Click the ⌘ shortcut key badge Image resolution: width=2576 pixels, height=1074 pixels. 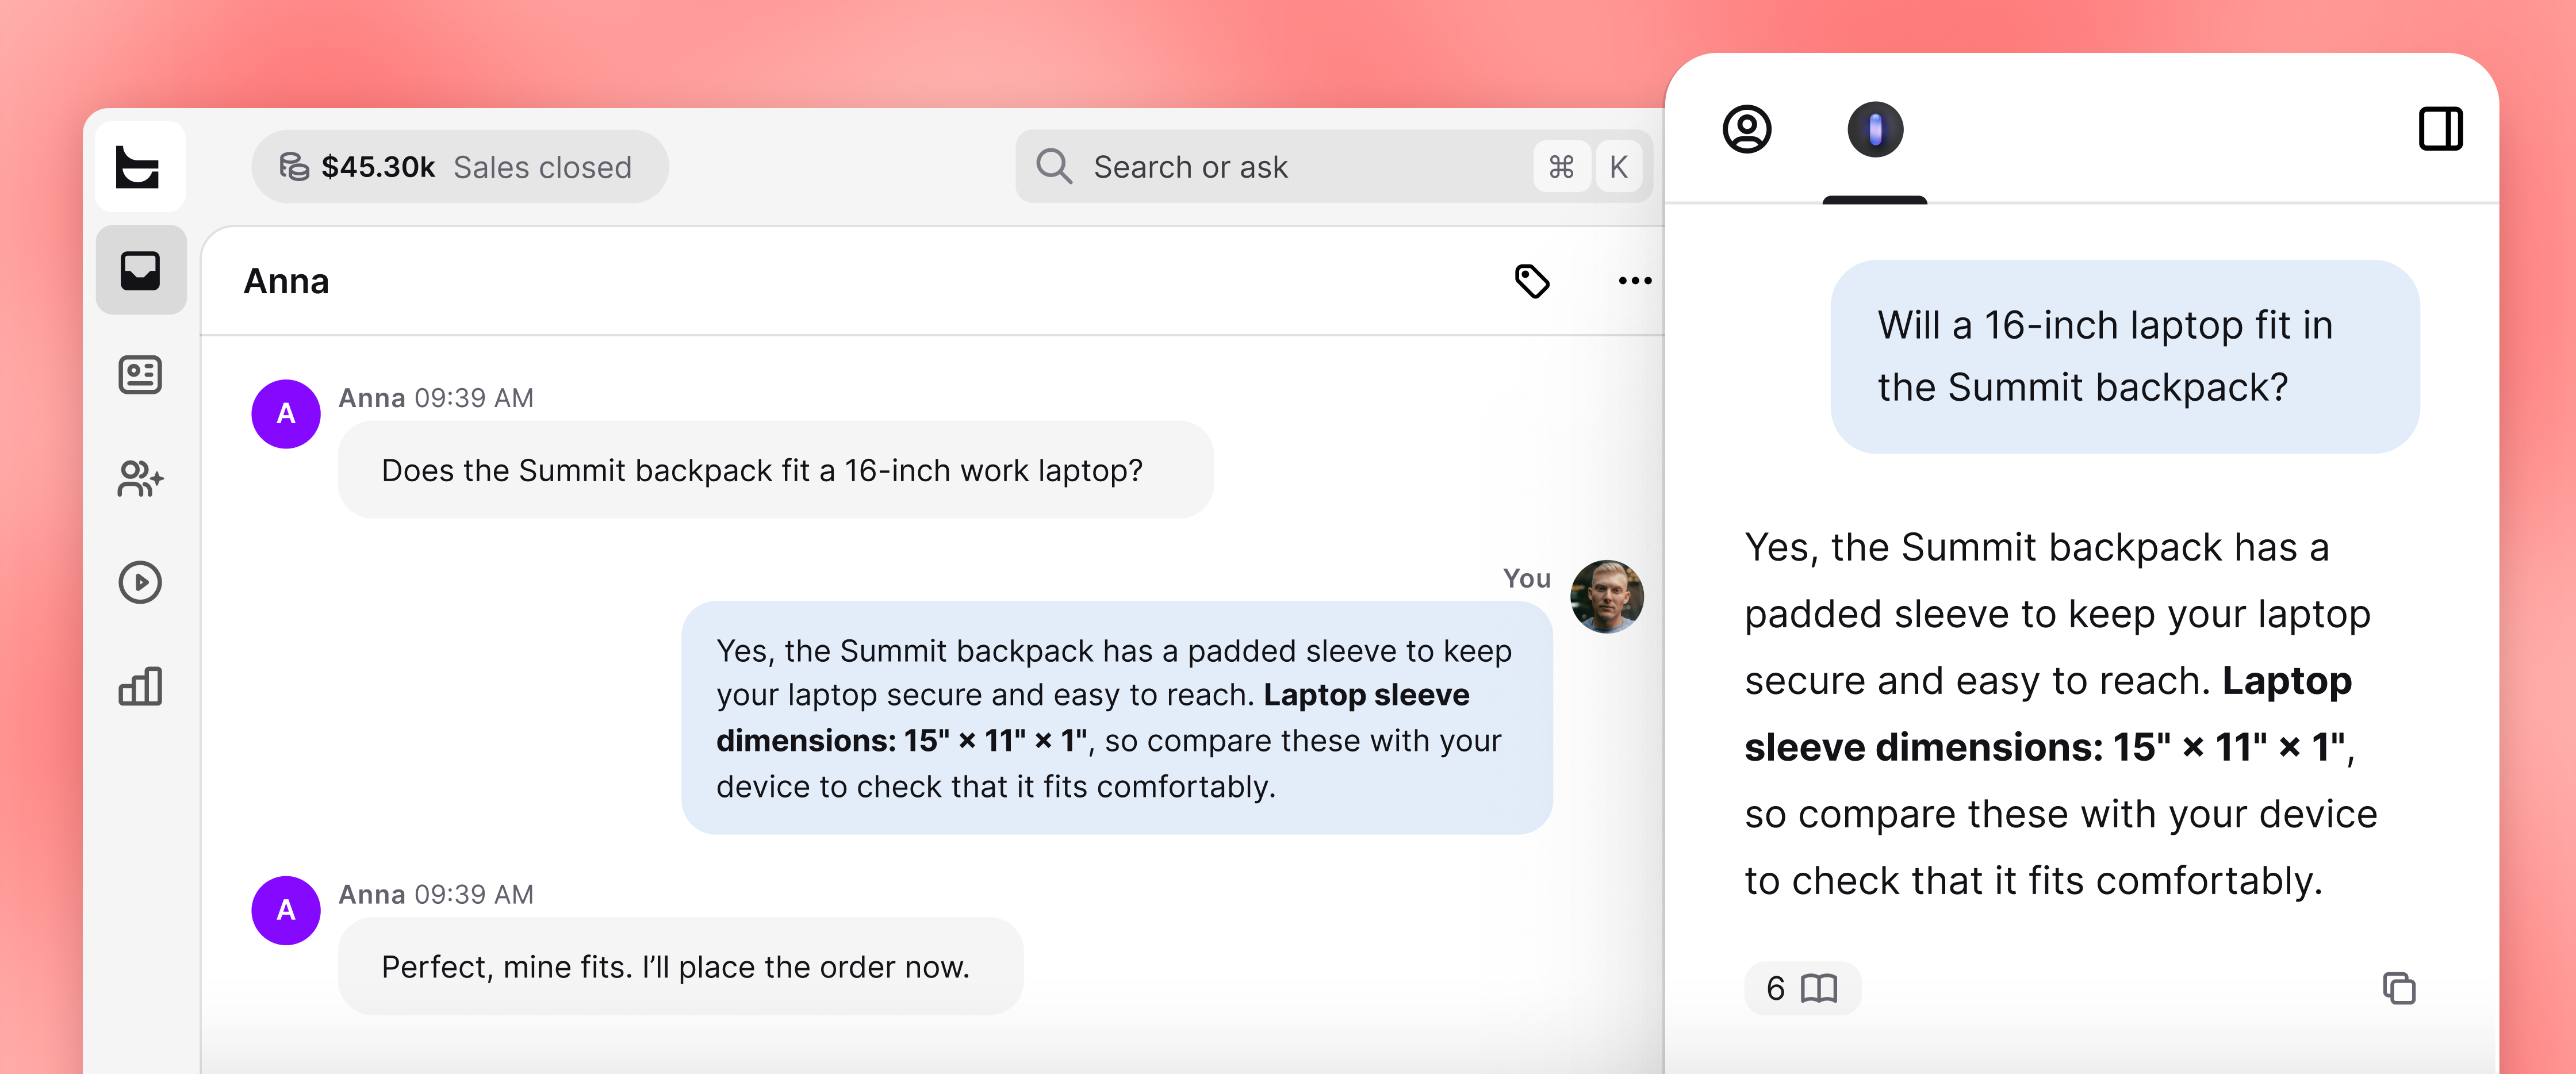pos(1562,166)
